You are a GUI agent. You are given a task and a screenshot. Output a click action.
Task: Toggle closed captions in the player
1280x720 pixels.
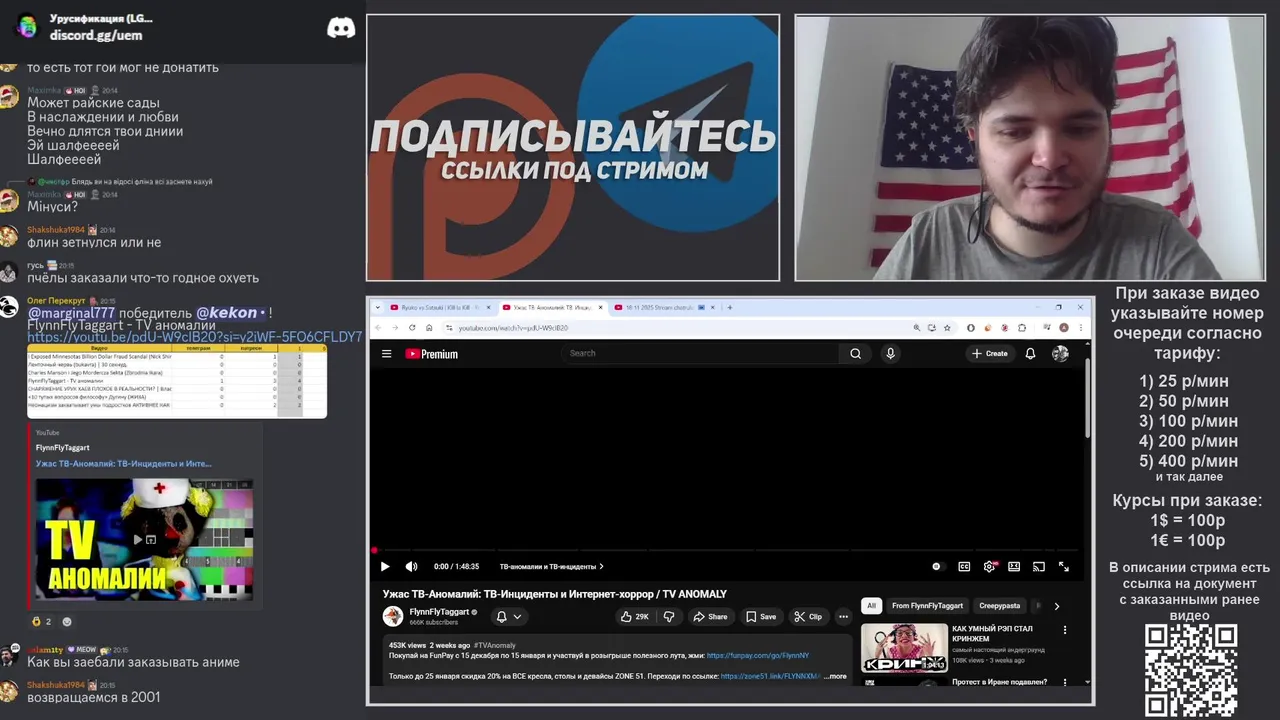pyautogui.click(x=964, y=566)
